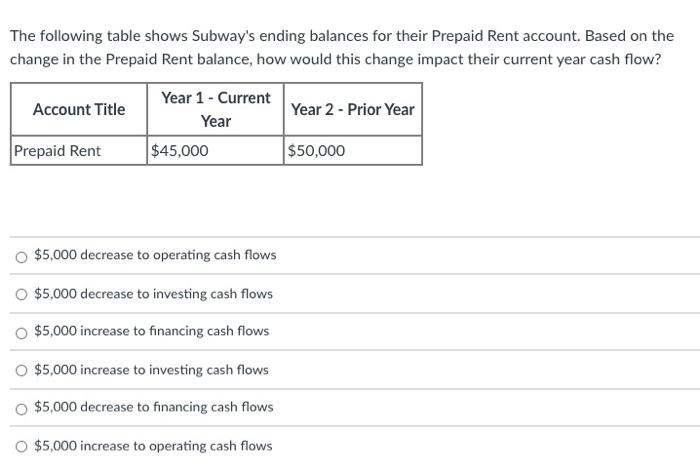This screenshot has width=700, height=470.
Task: Click label text '$5,000 increase to financing cash flows'
Action: click(152, 331)
